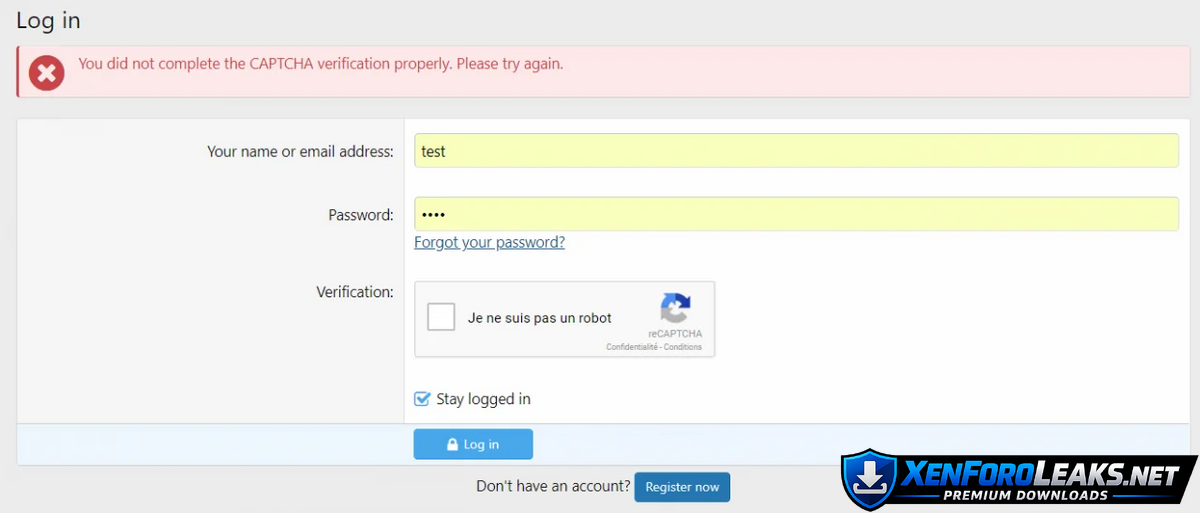Focus the Password input field
The width and height of the screenshot is (1200, 513).
[x=796, y=214]
